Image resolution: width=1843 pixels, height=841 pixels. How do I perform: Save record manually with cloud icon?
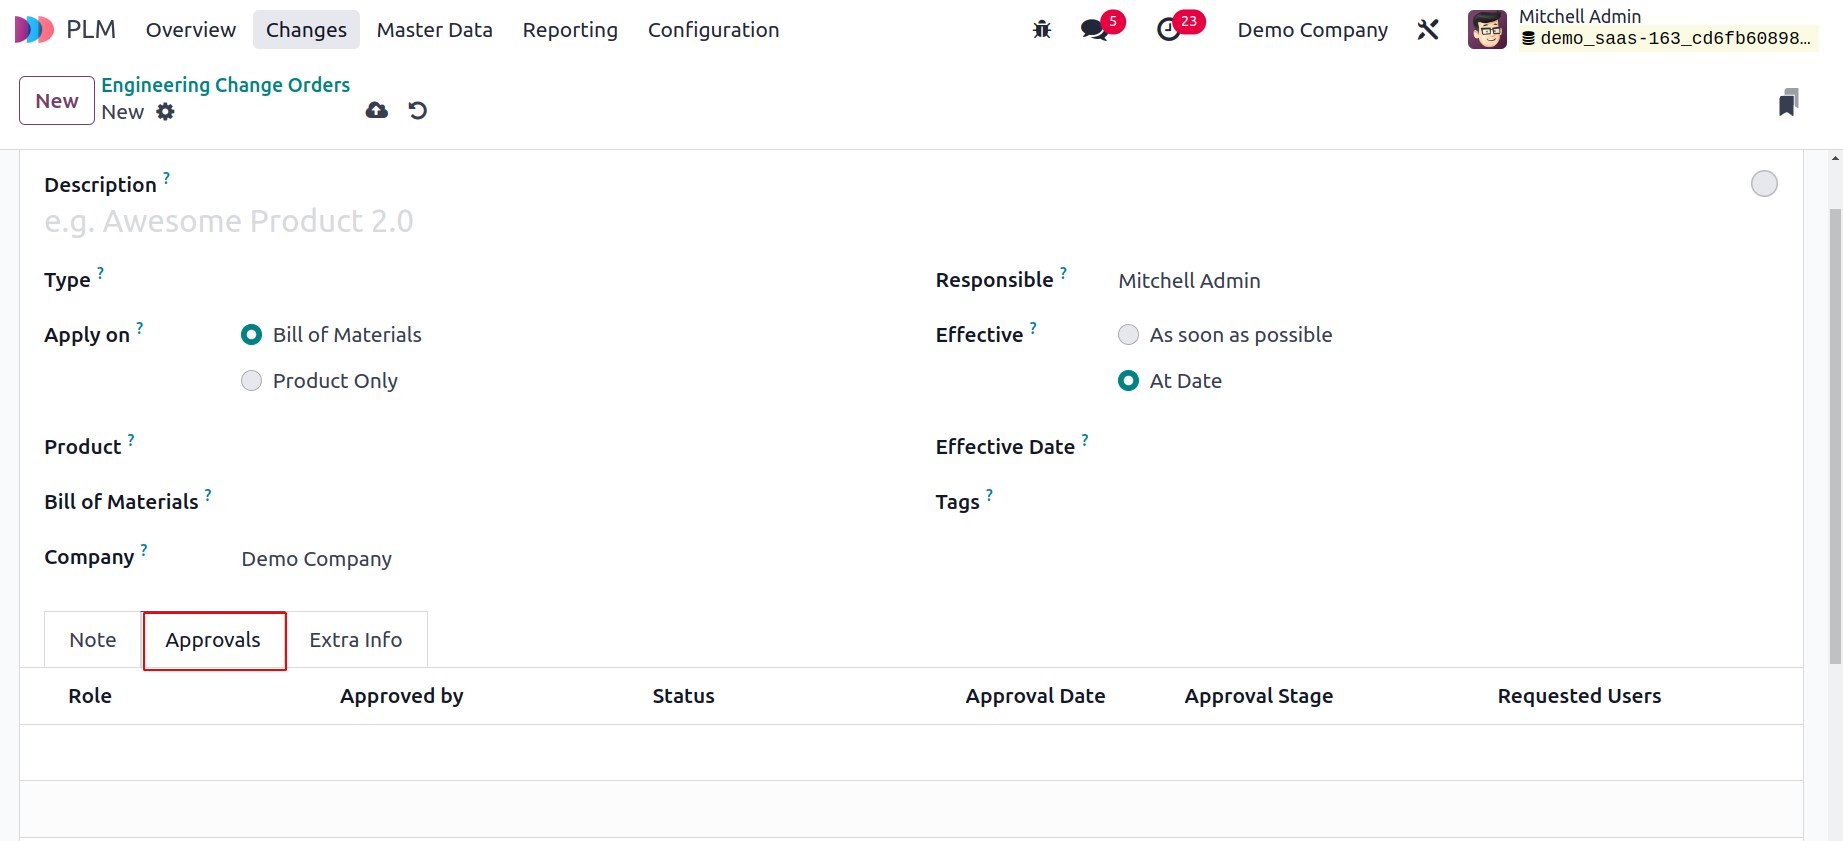tap(377, 110)
